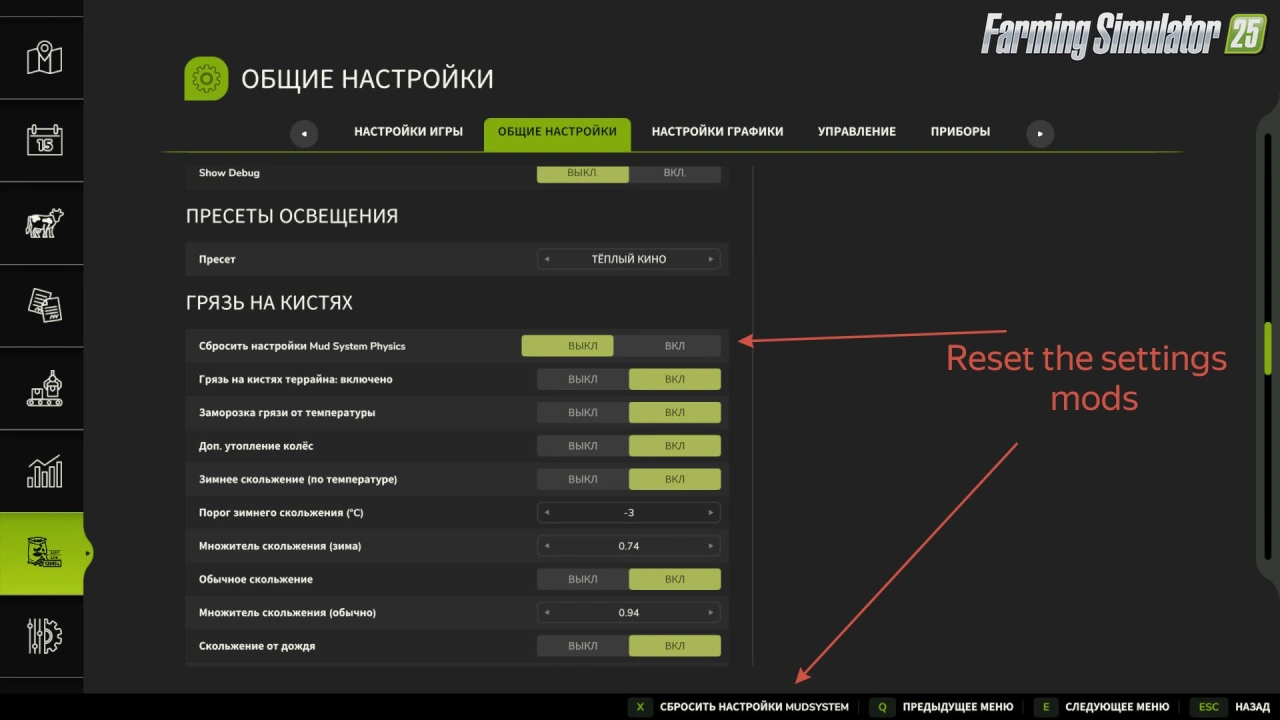Switch to НАСТРОЙКИ ГРАФИКИ tab
Screen dimensions: 1280x720
click(717, 132)
